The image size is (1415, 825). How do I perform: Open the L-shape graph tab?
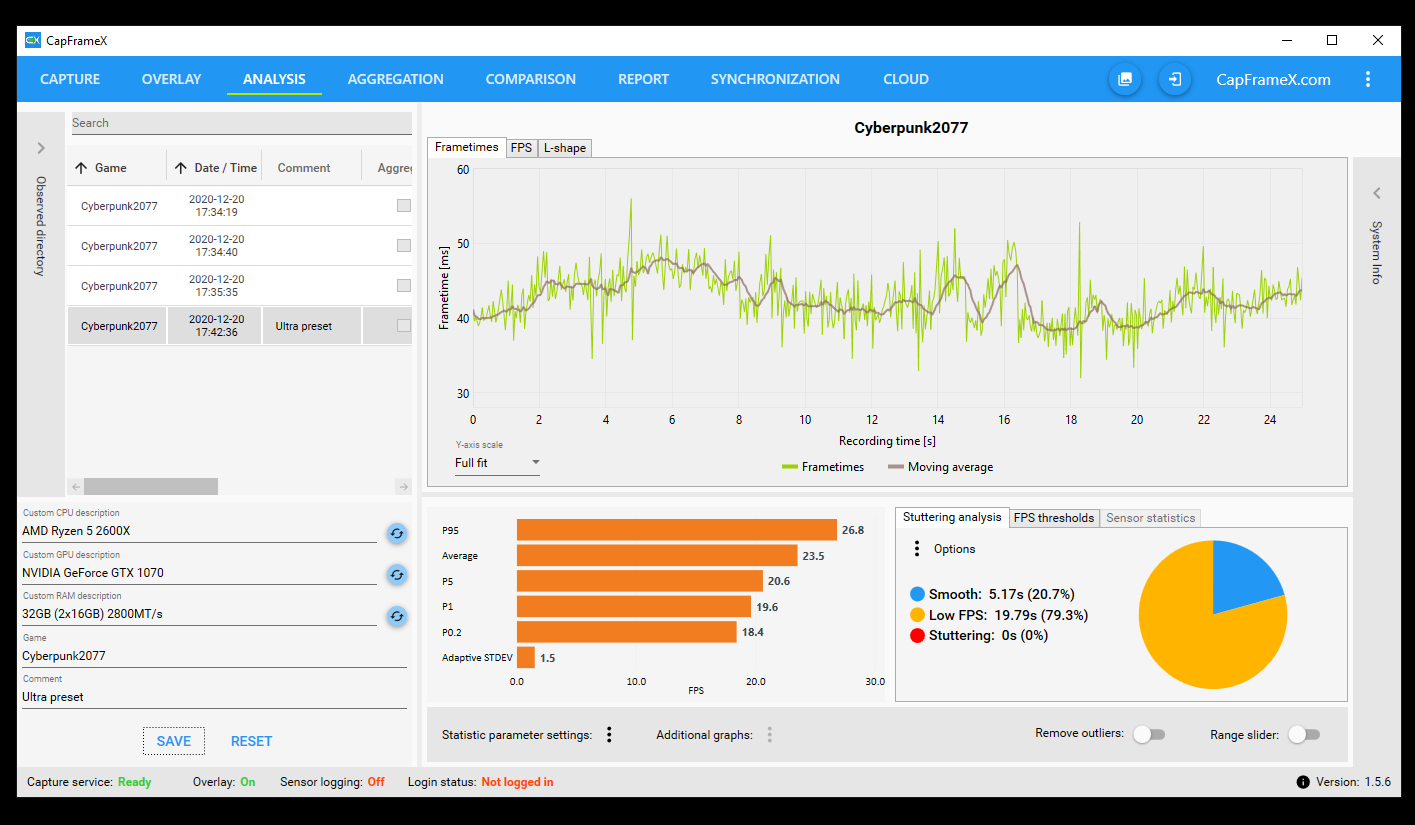coord(565,148)
